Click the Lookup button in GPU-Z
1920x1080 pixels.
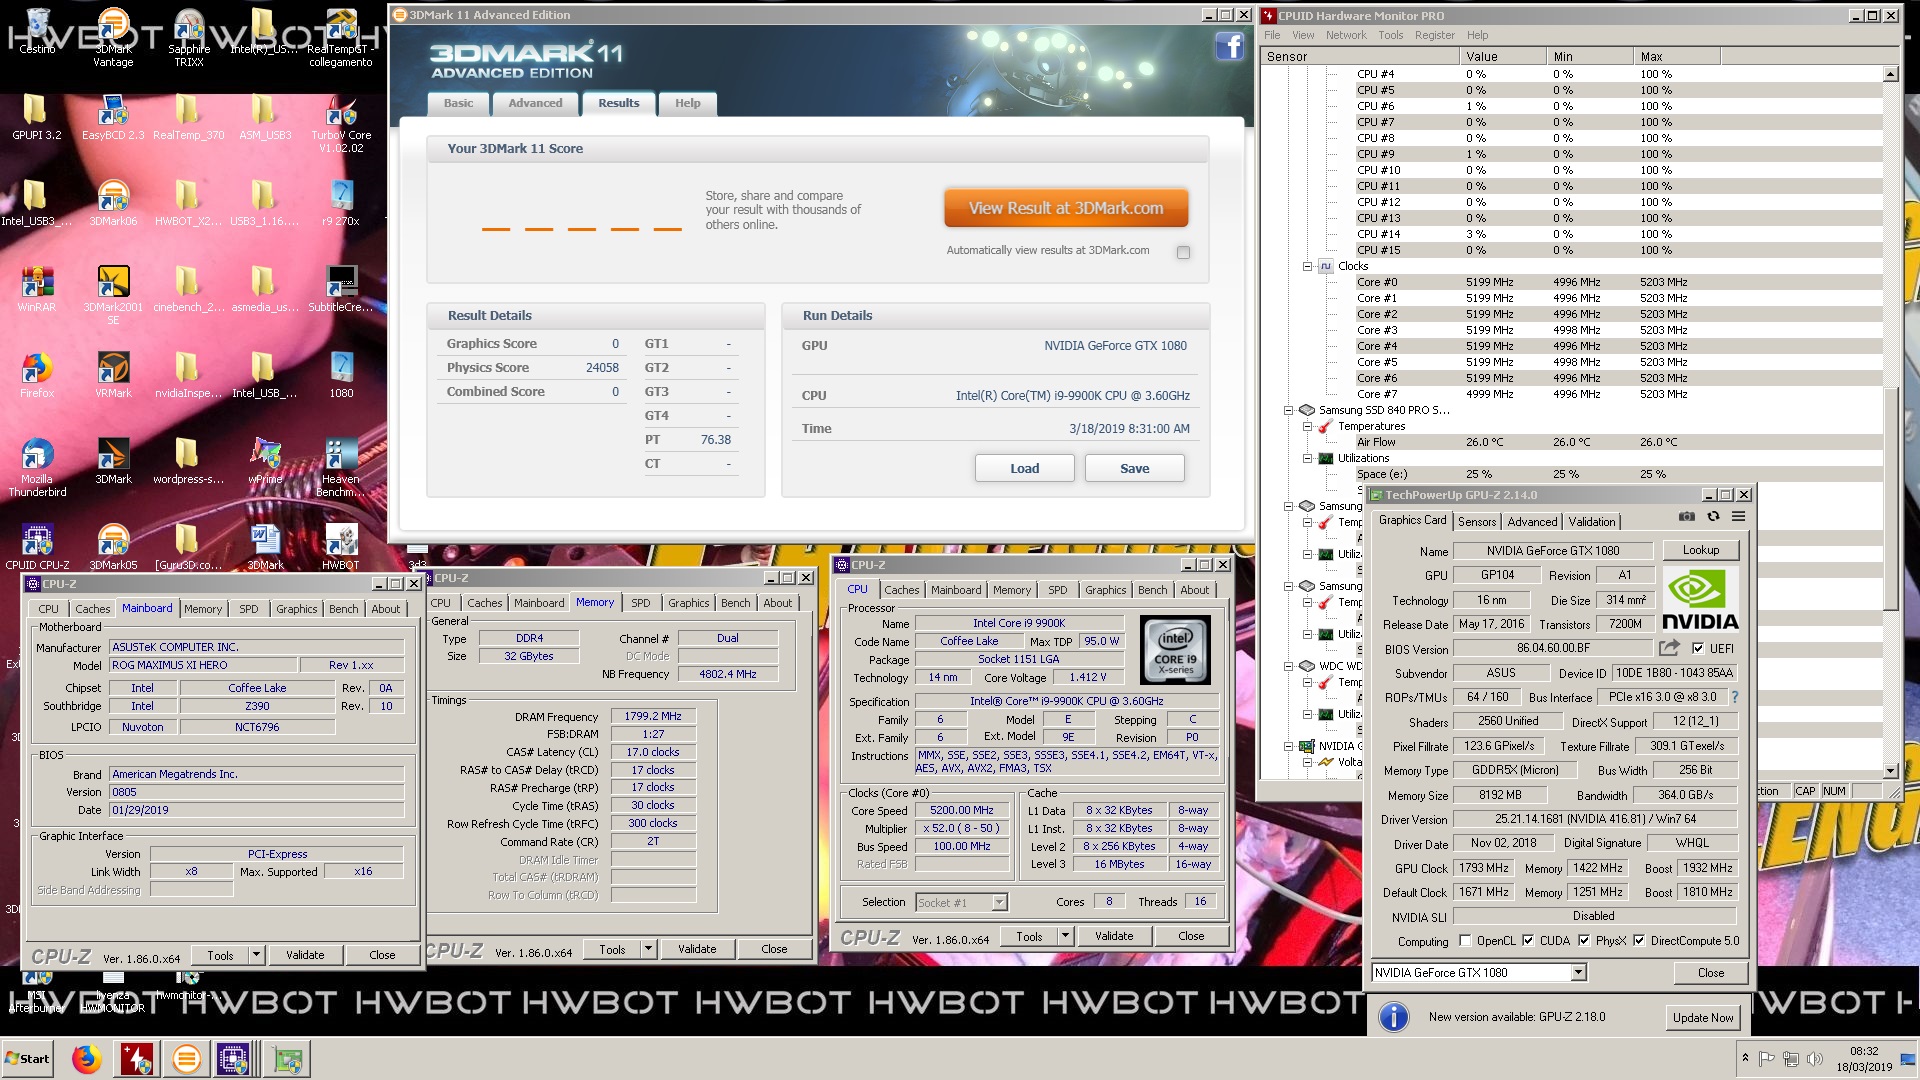(1700, 550)
